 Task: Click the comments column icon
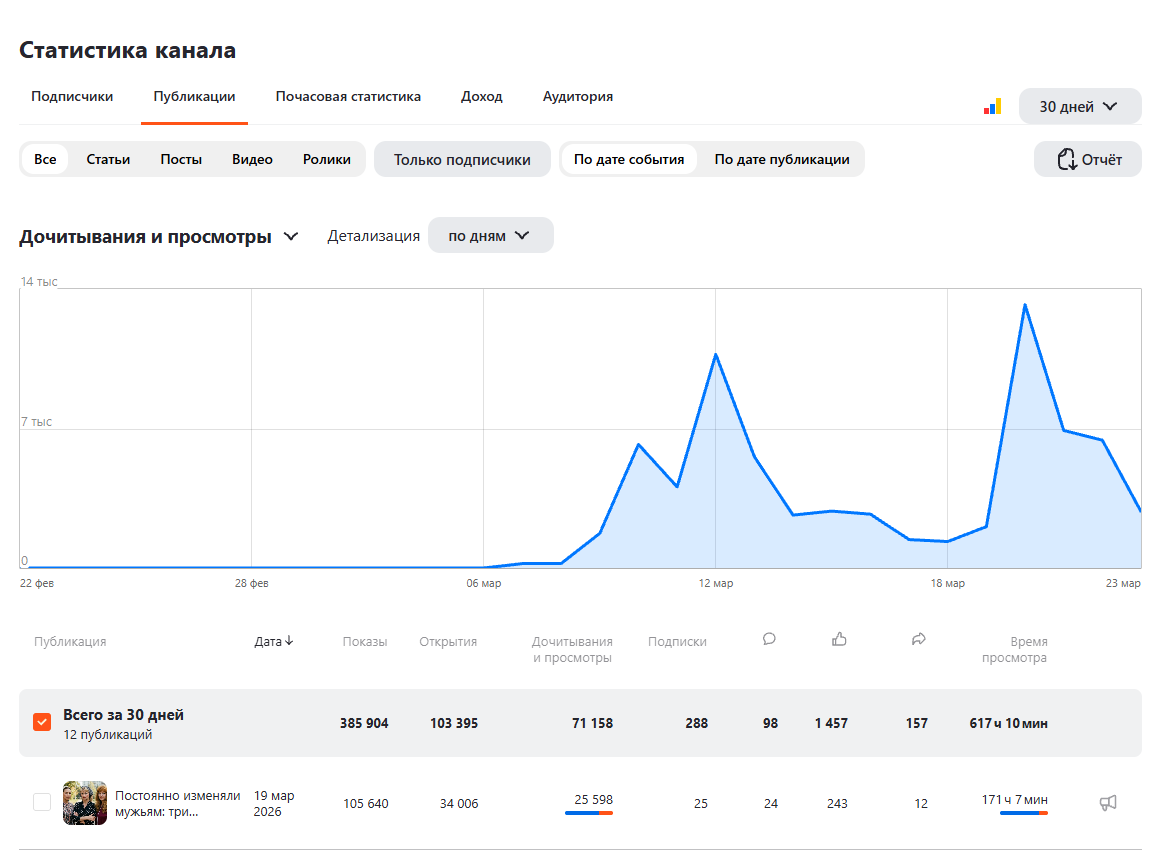(769, 640)
